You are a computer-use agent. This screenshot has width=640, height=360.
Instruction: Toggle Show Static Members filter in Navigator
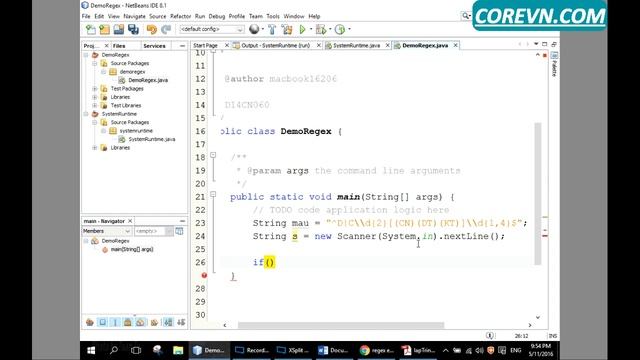115,322
